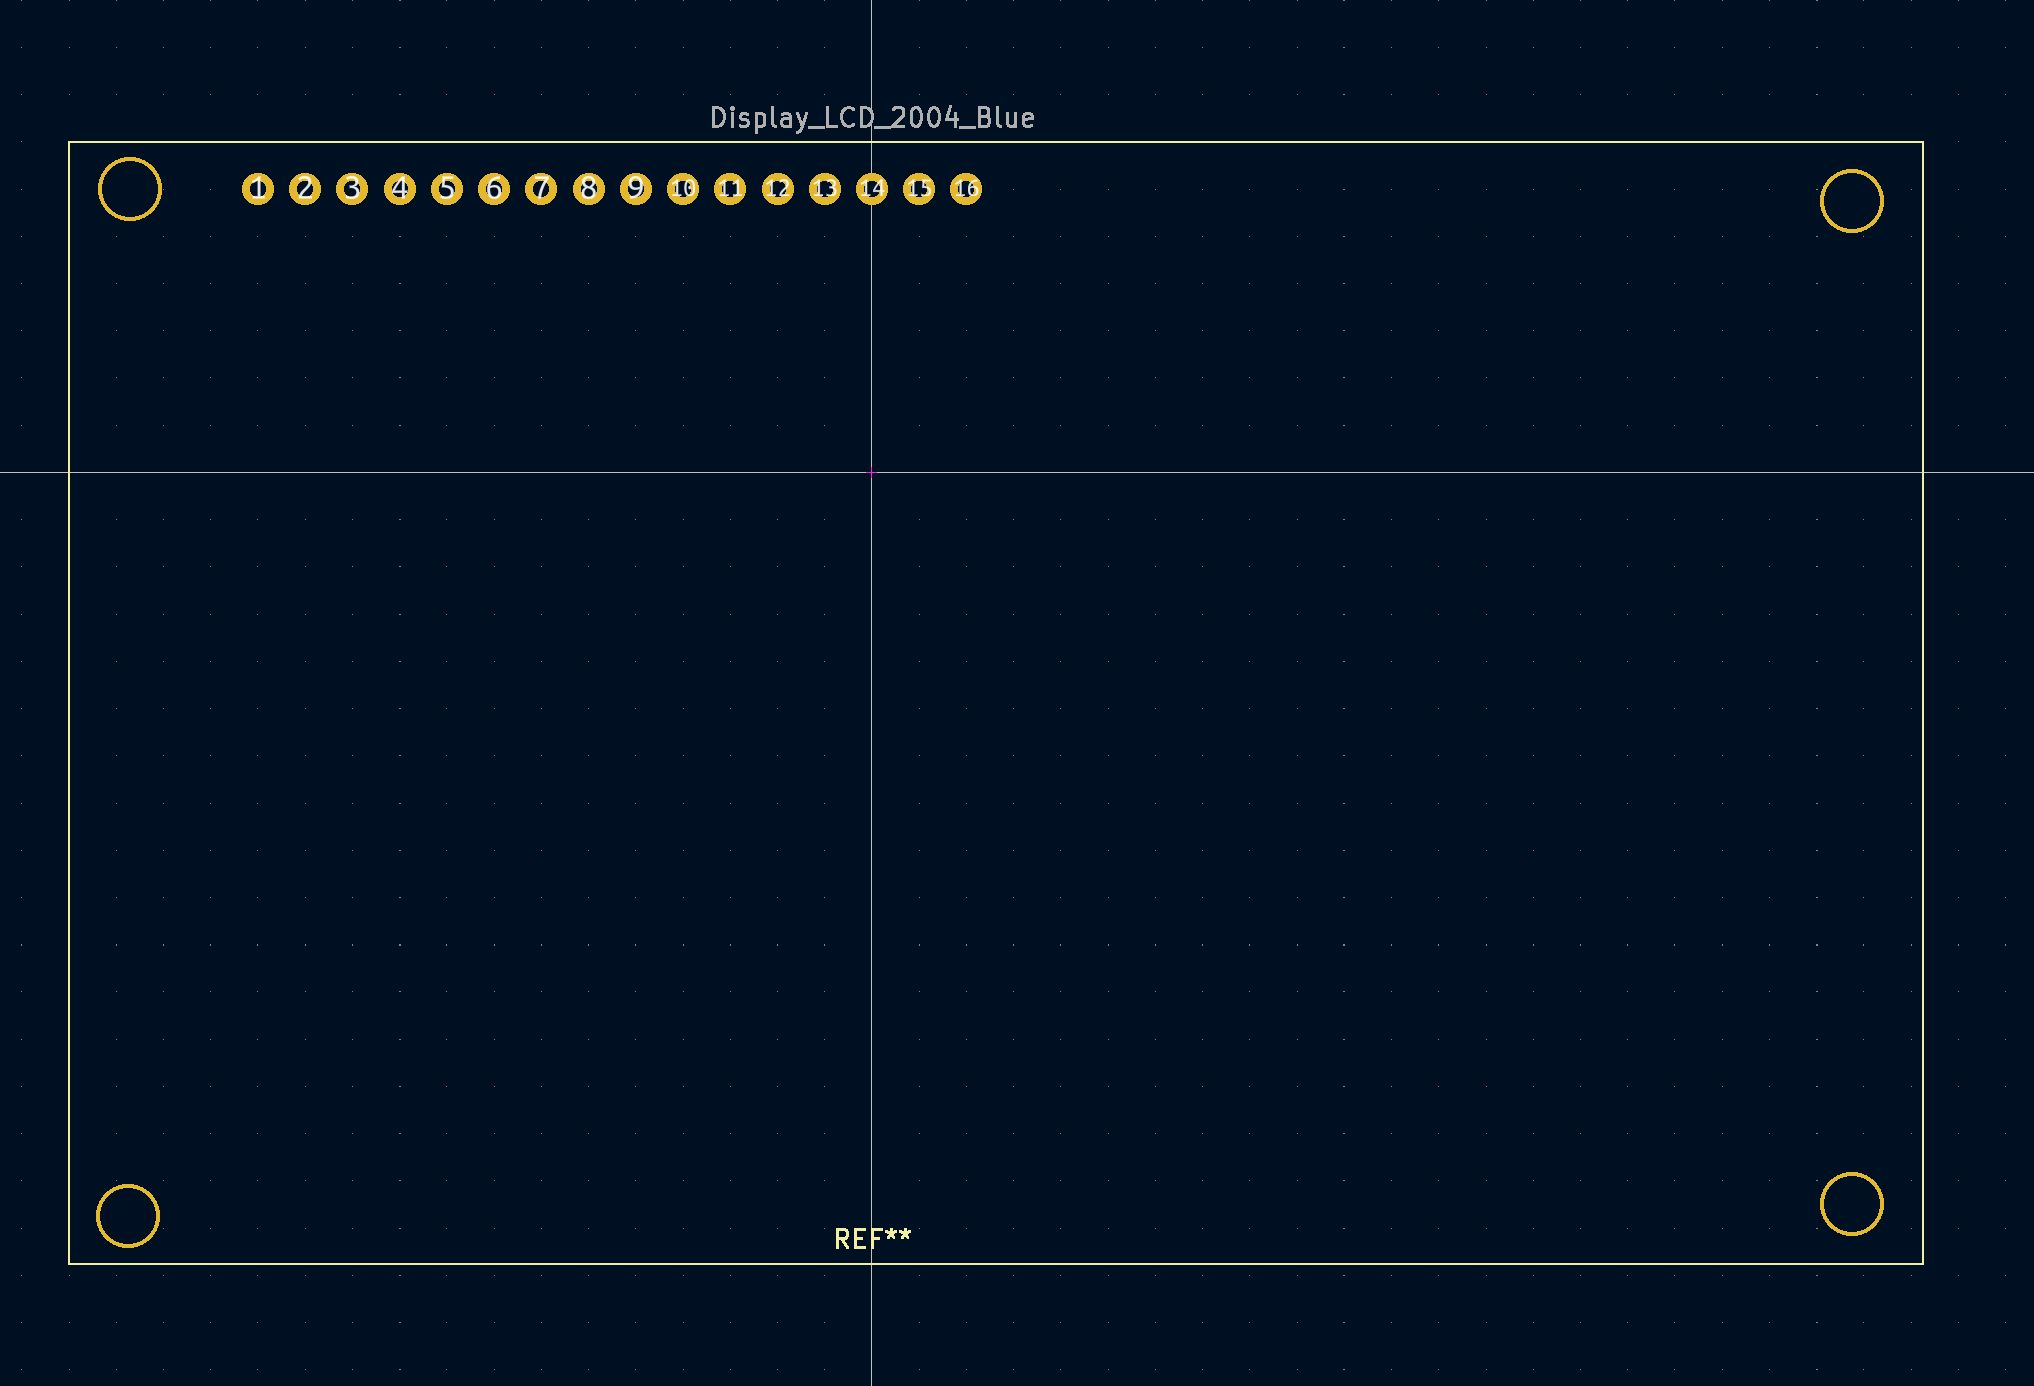Image resolution: width=2034 pixels, height=1386 pixels.
Task: Select pad 3 in the pin row
Action: 352,189
